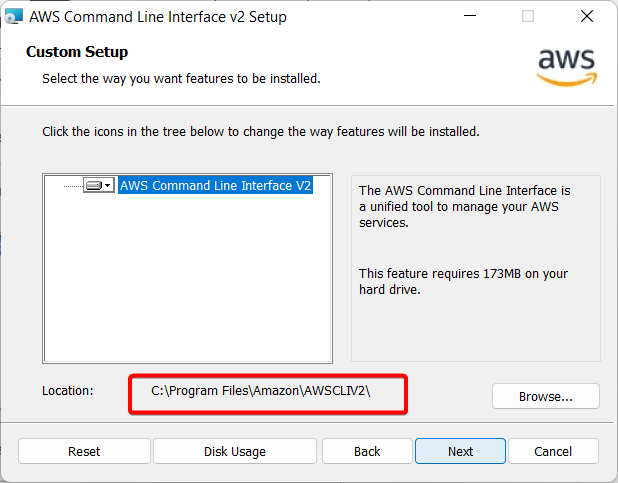Cancel the AWS CLI setup
Screen dimensions: 618x483
[553, 451]
